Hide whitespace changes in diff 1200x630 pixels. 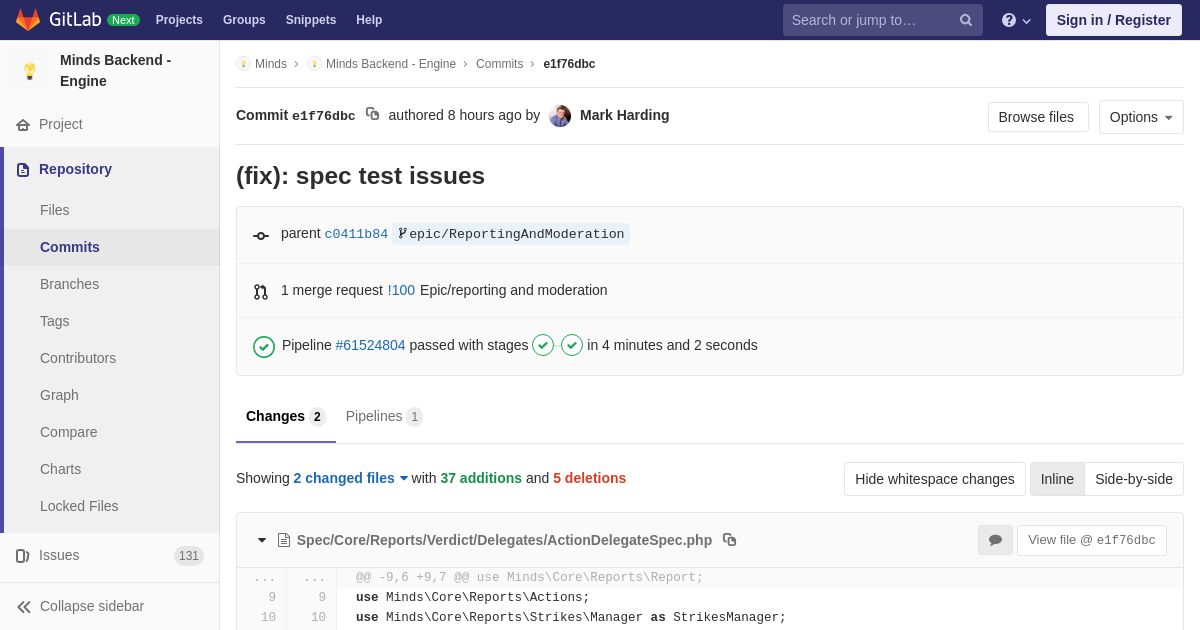coord(934,479)
